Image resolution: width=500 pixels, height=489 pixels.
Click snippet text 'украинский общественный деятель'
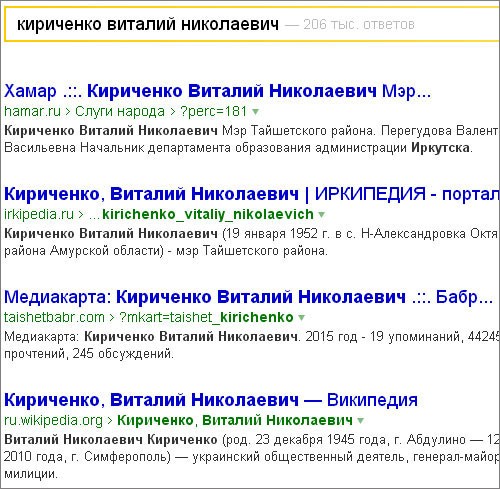(x=299, y=457)
